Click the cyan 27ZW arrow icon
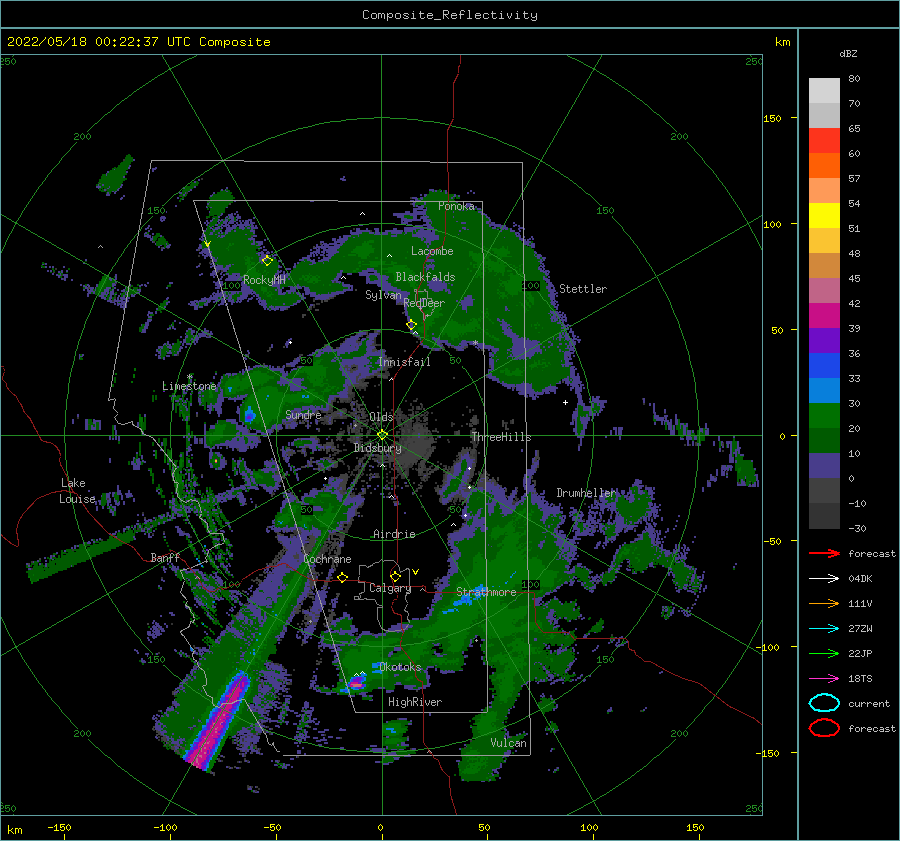This screenshot has width=900, height=841. coord(824,629)
